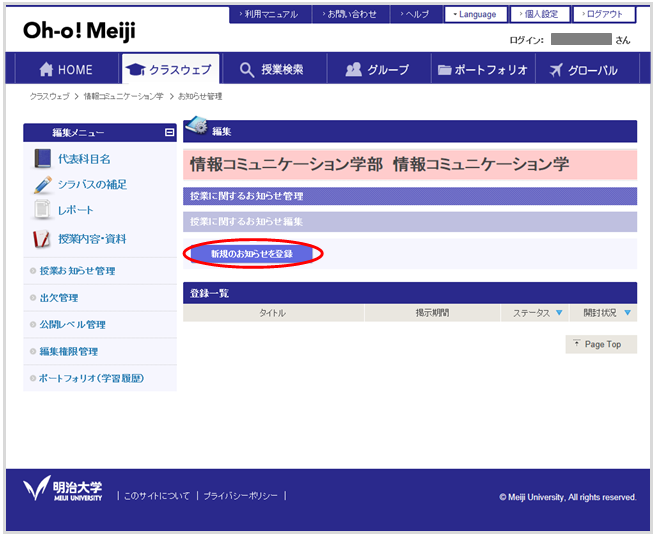Click the 代表科目名 sidebar link

84,159
